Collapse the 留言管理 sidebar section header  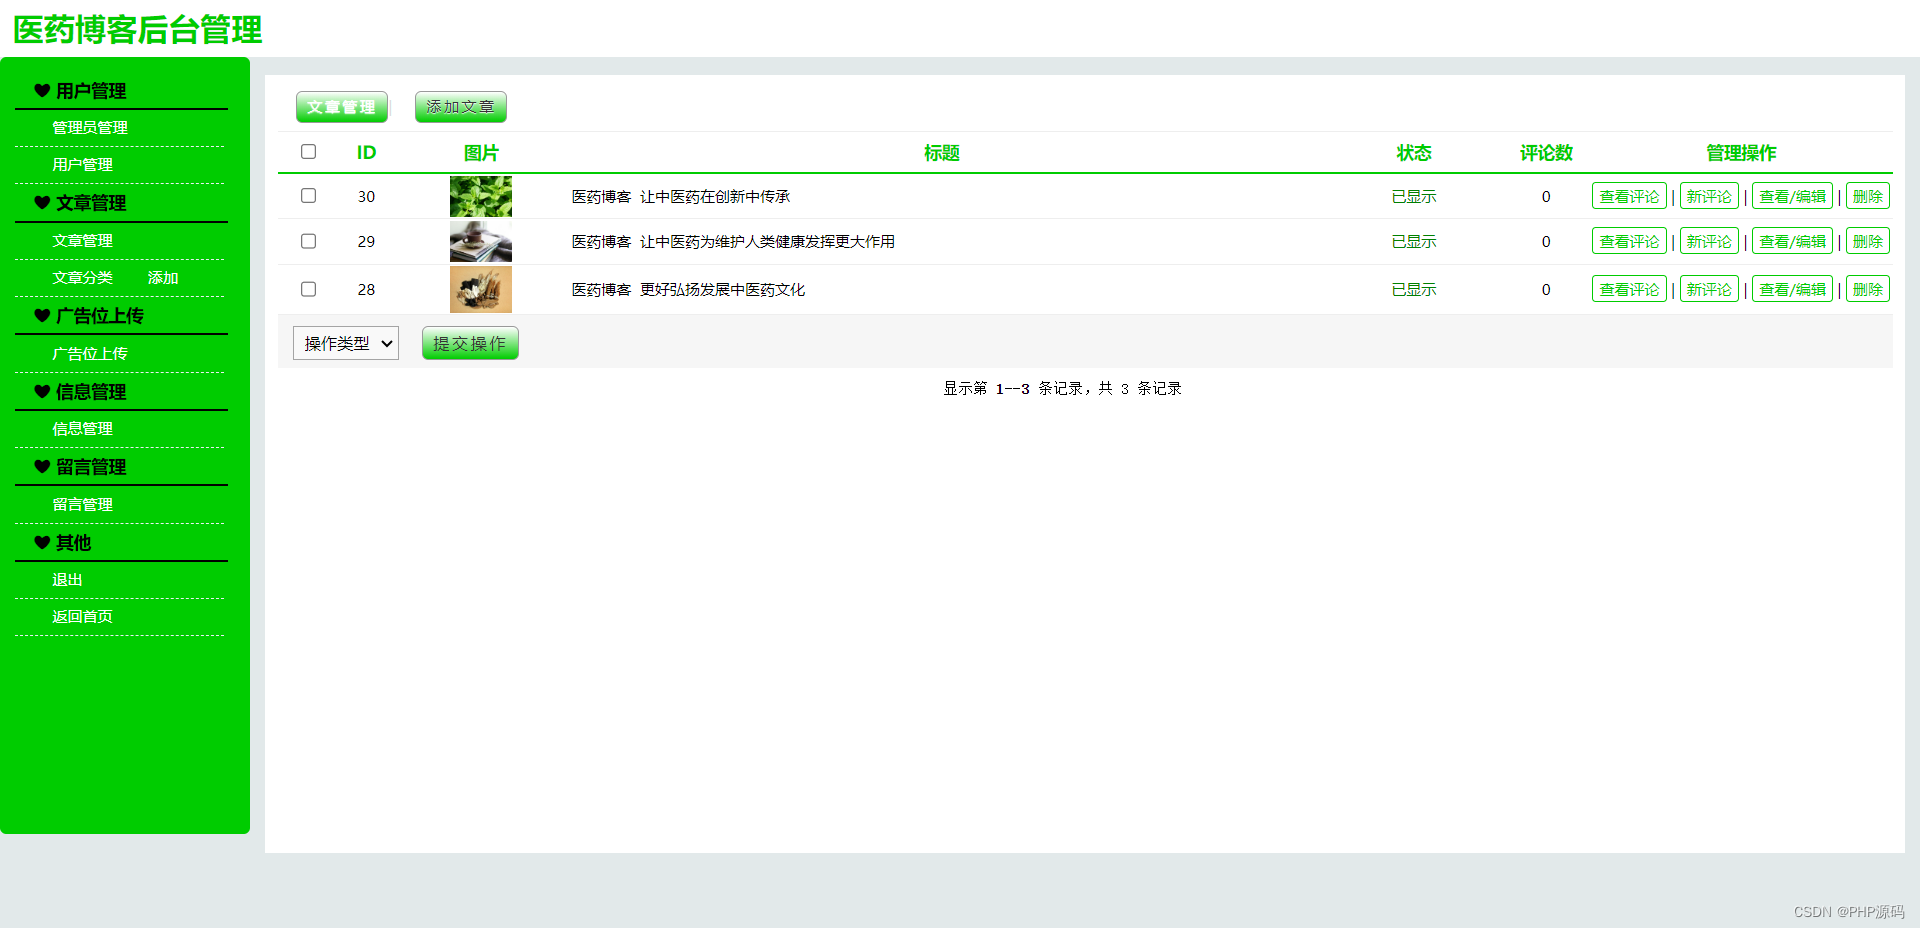point(91,467)
